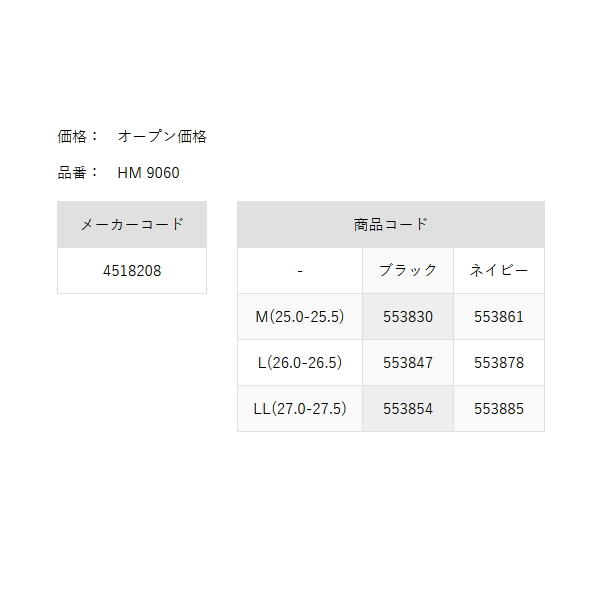Click product code 553878
The width and height of the screenshot is (600, 600).
point(498,362)
